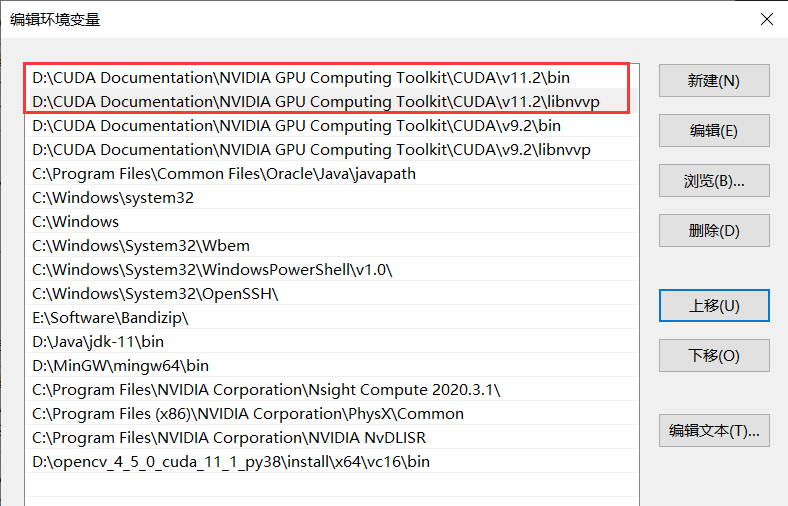Highlight the E:\Software\Bandizip entry
788x506 pixels.
tap(110, 318)
